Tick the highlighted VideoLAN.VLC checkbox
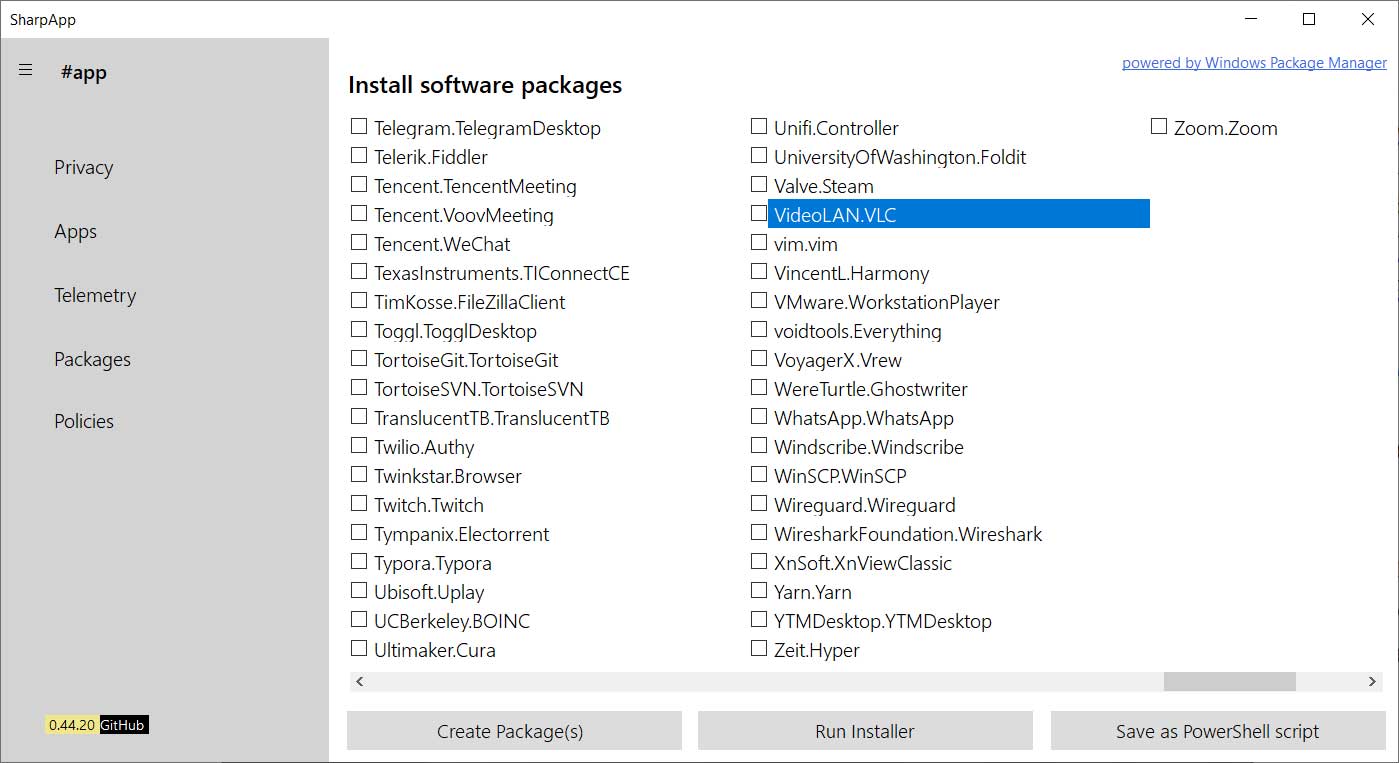 pos(759,213)
